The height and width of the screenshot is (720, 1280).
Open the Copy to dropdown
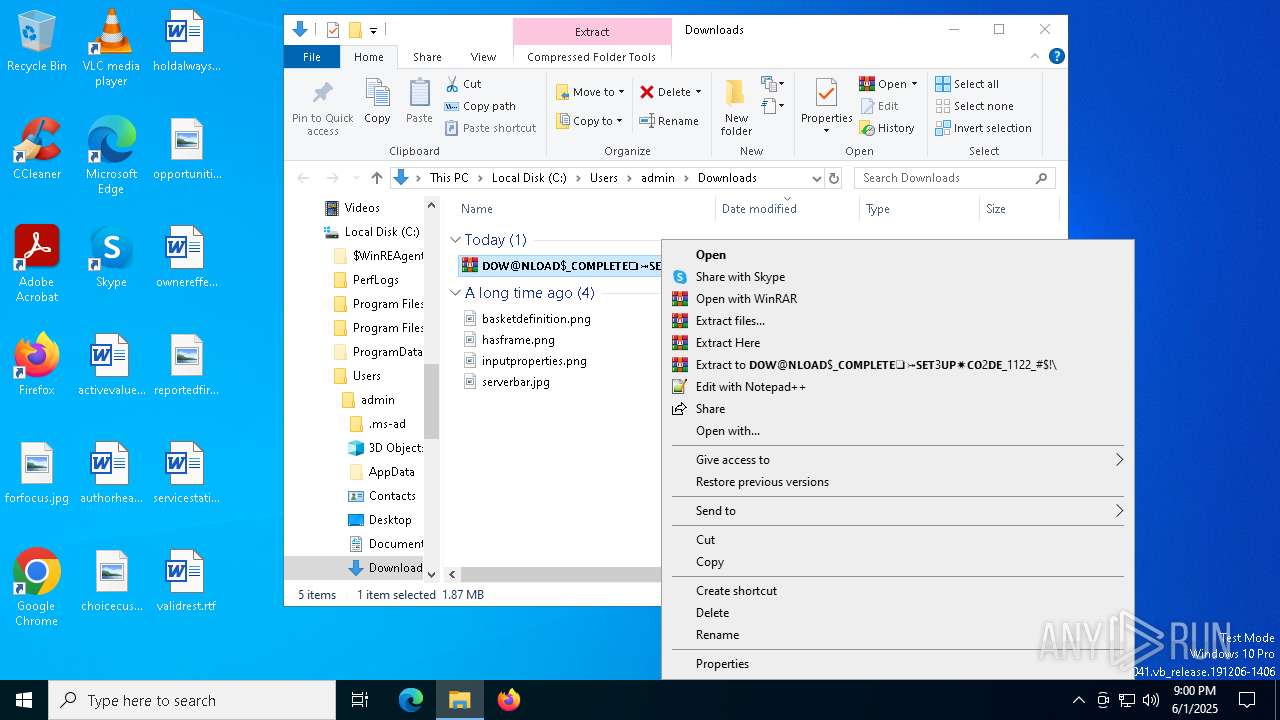coord(589,121)
